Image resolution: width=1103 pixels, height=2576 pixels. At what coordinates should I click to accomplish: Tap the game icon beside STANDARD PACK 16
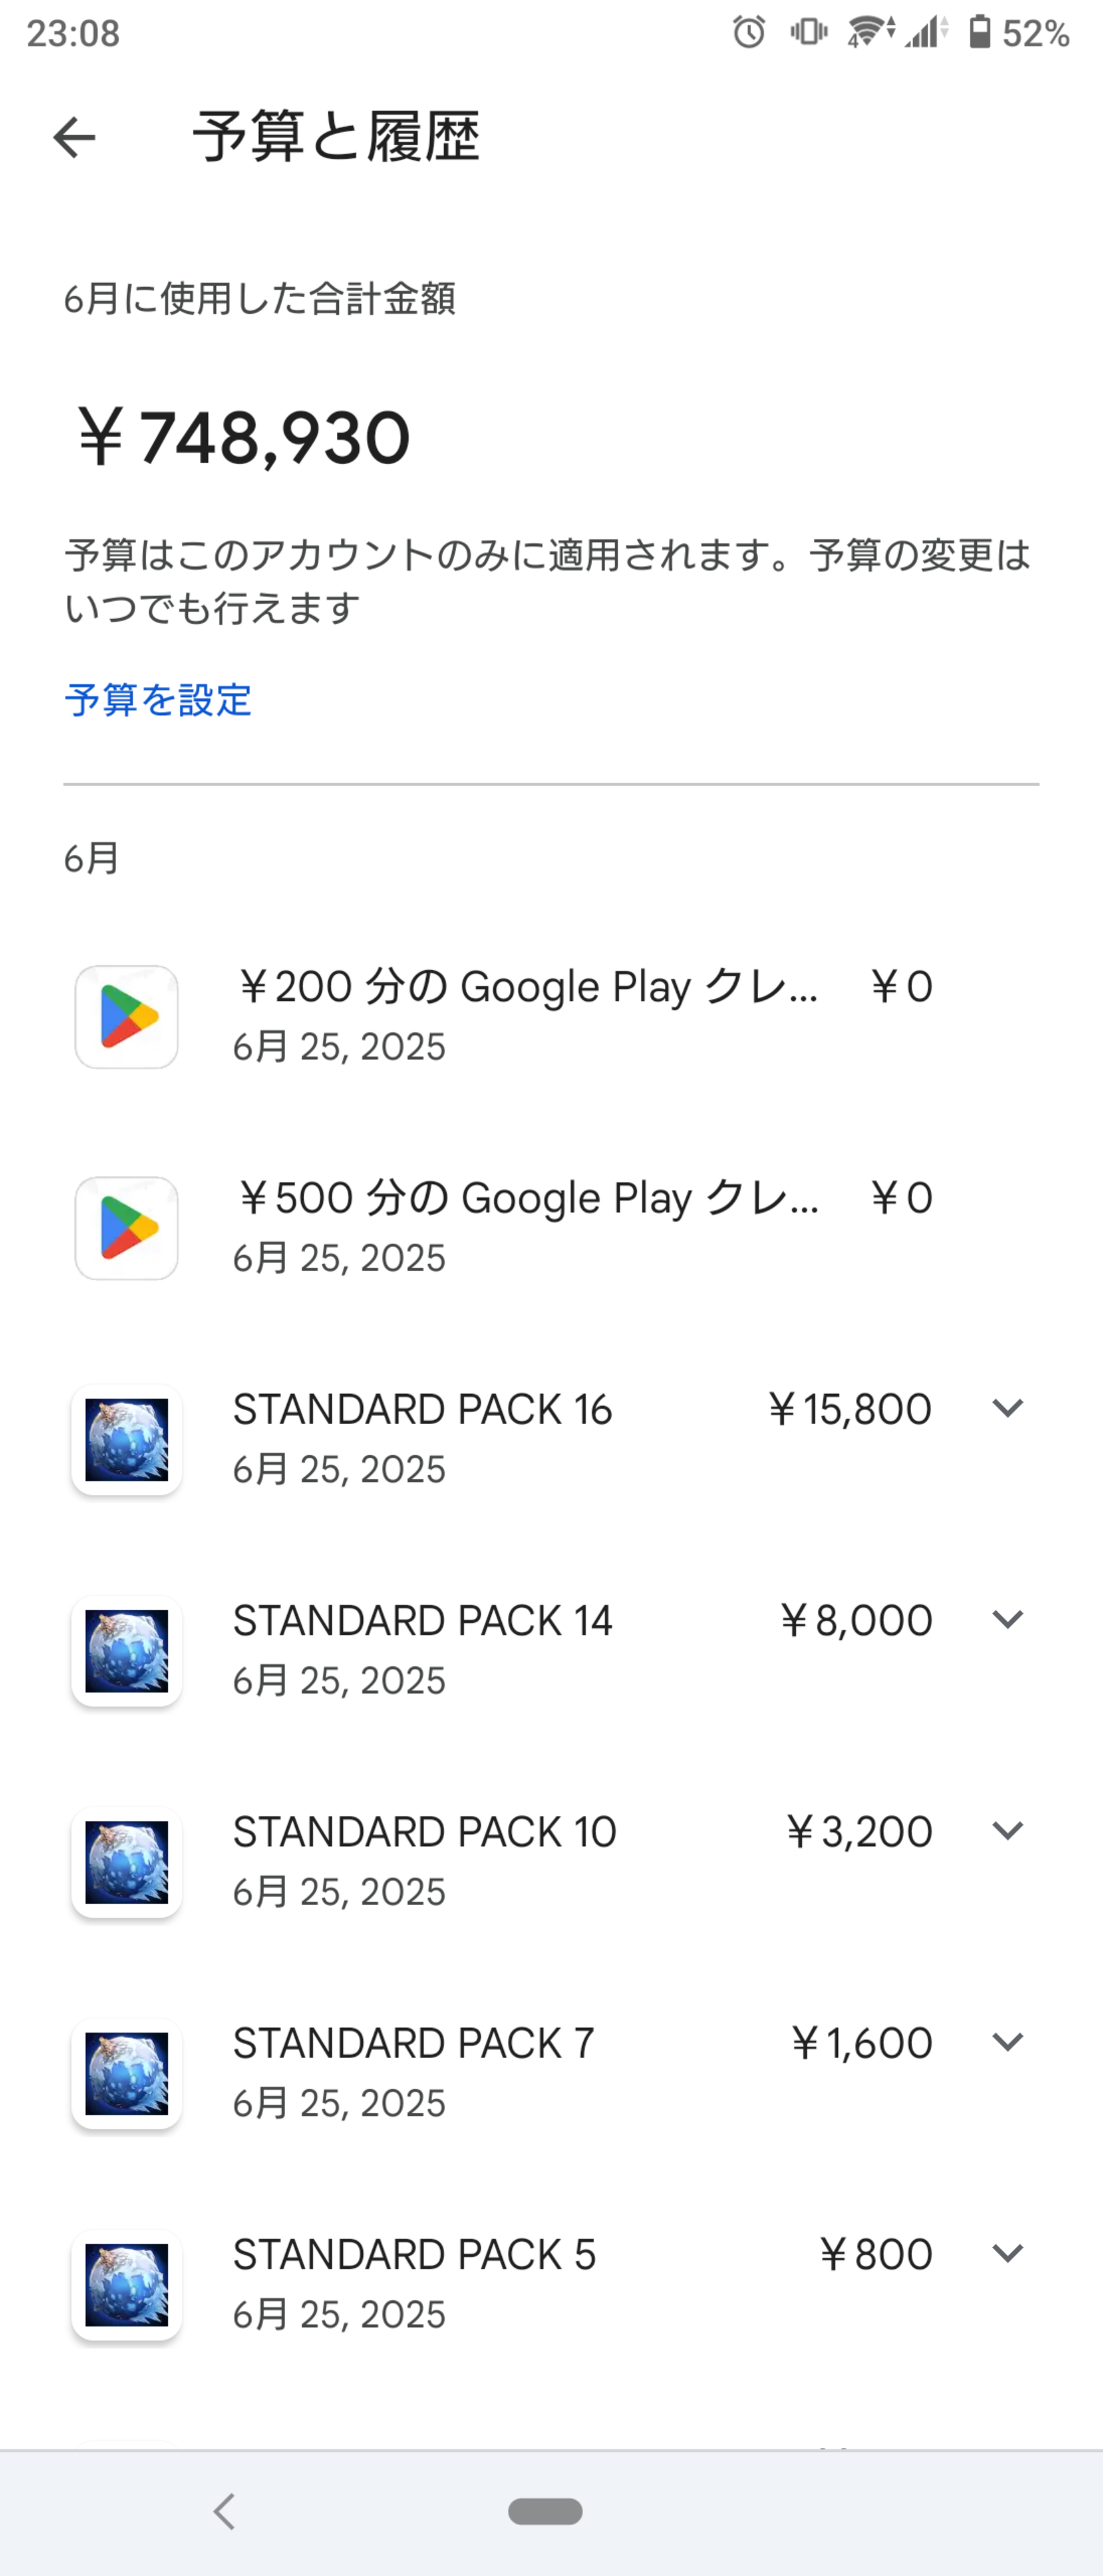127,1440
